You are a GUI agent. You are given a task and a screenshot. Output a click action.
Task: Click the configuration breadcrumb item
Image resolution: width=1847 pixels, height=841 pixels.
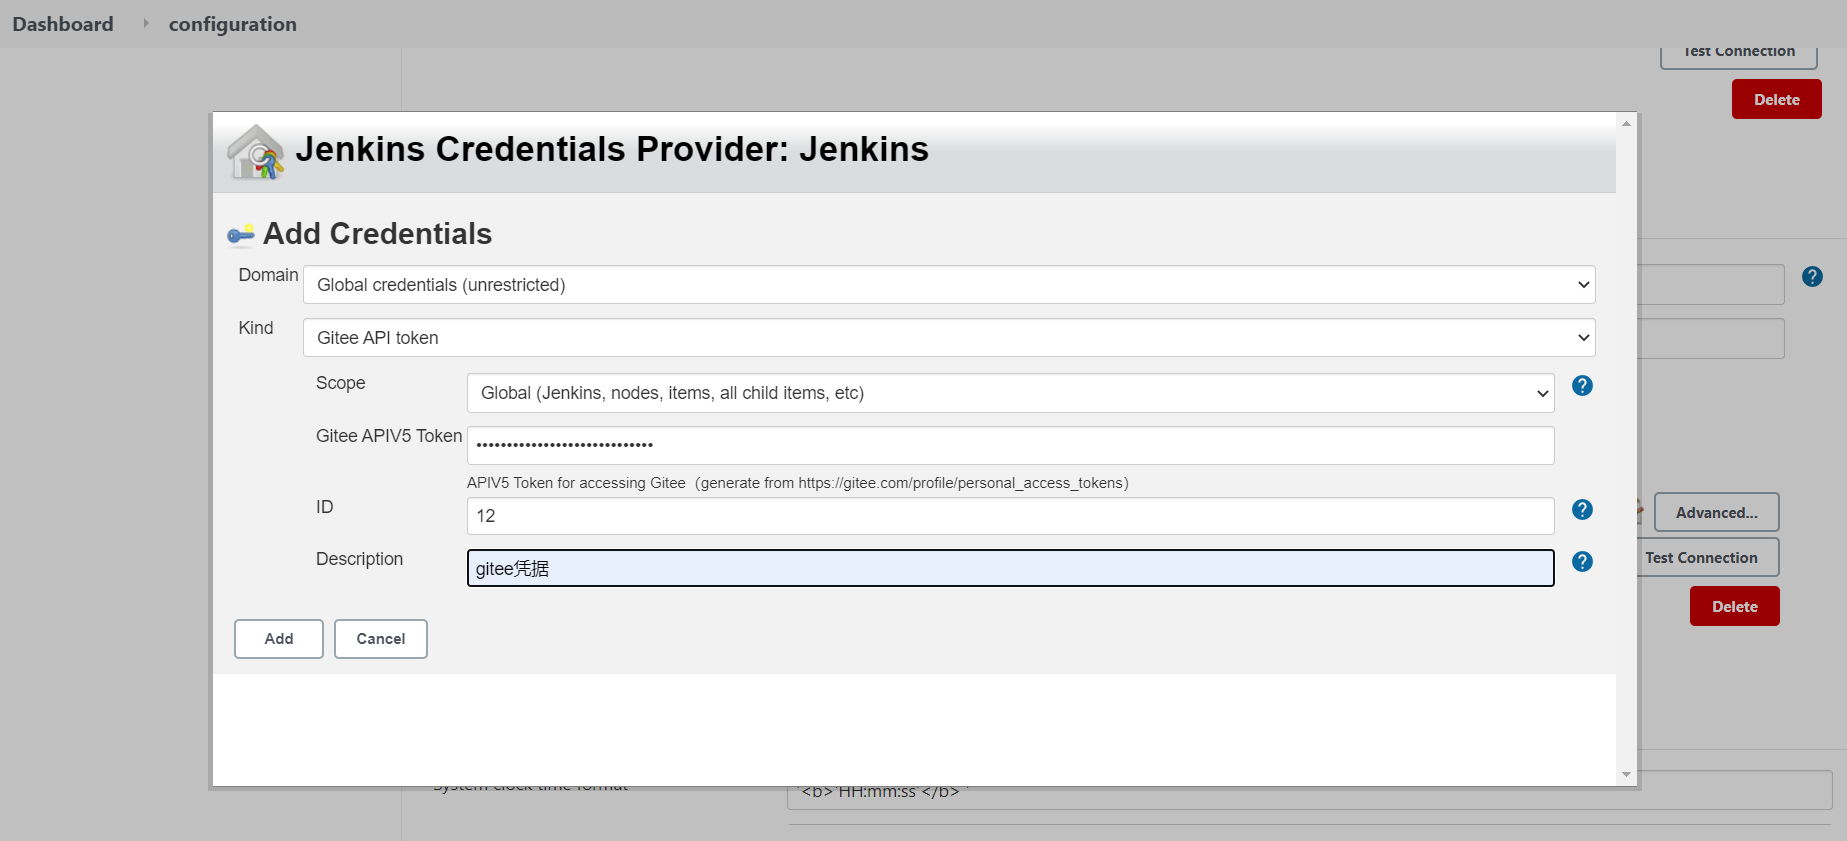(233, 24)
